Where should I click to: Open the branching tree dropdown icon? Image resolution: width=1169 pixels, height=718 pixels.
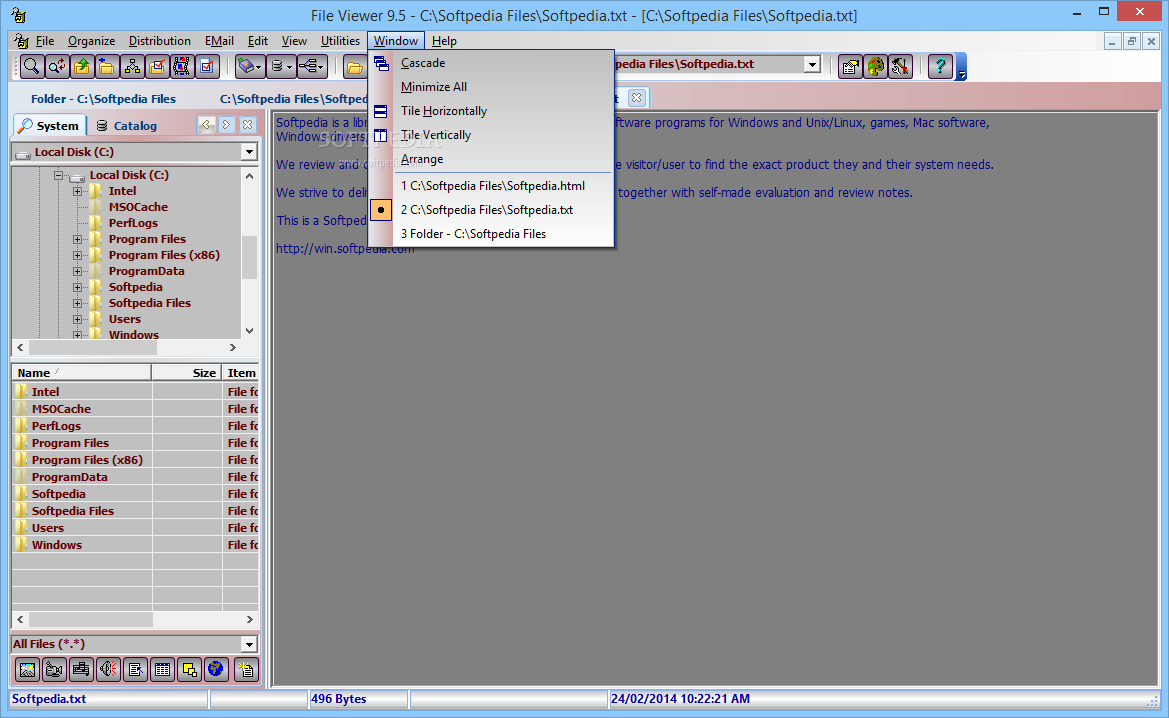click(x=312, y=66)
